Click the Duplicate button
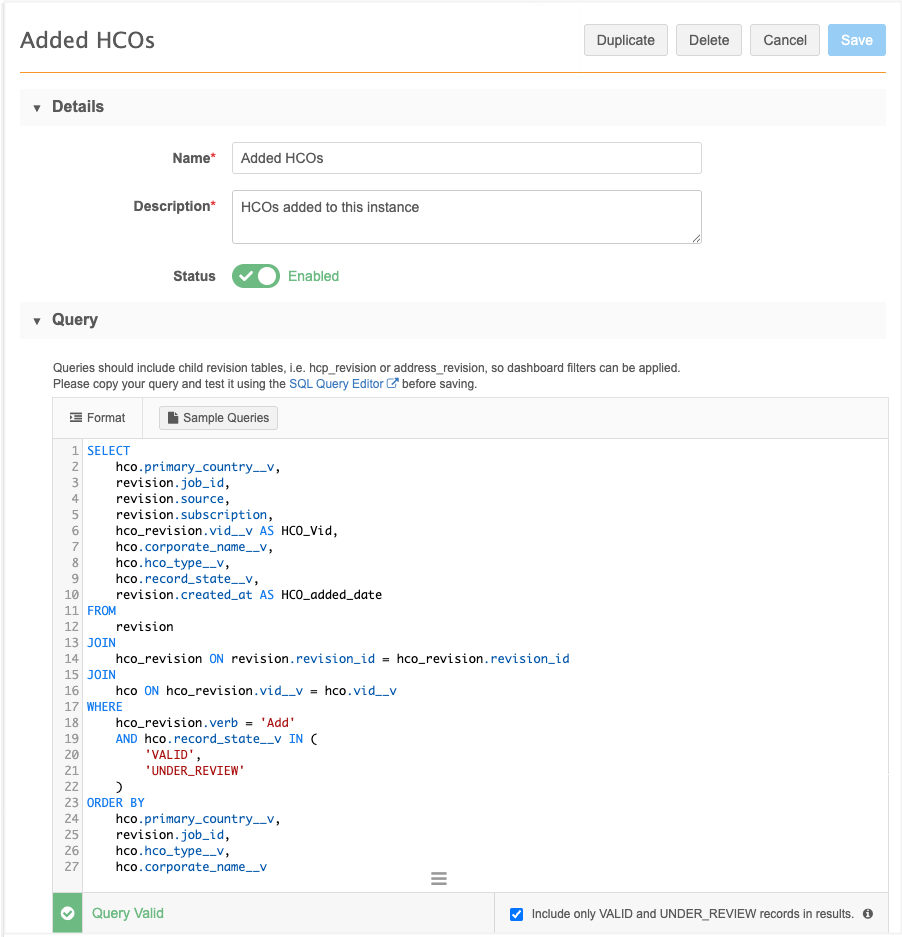This screenshot has height=937, width=902. (x=625, y=40)
